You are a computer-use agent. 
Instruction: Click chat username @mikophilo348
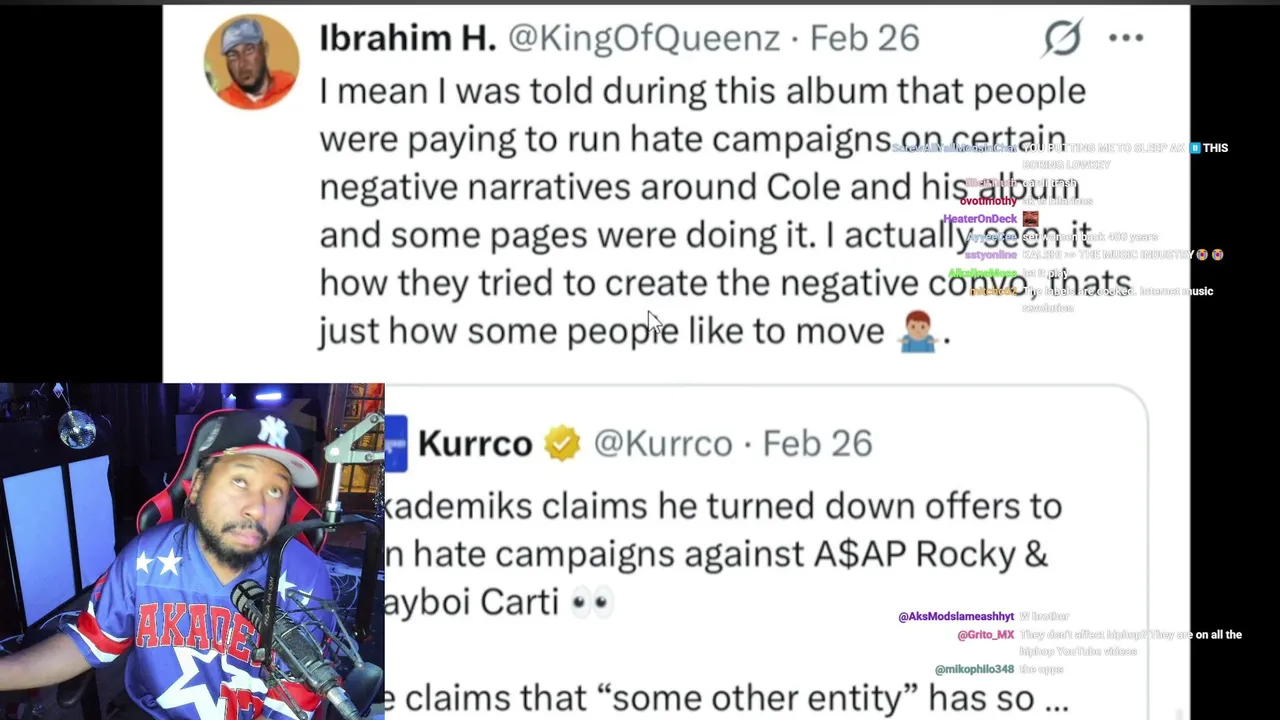click(975, 670)
